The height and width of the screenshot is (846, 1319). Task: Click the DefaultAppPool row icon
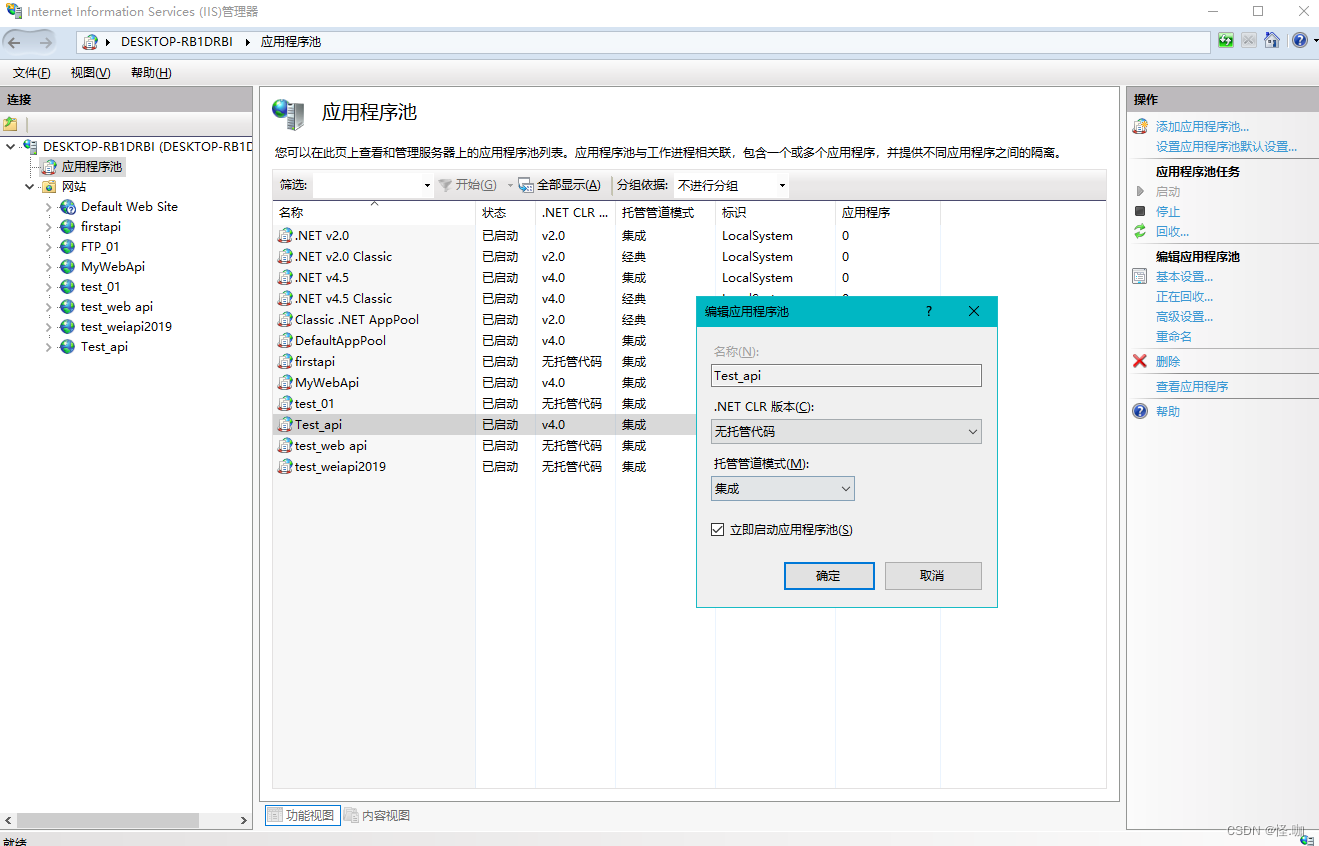(x=285, y=341)
